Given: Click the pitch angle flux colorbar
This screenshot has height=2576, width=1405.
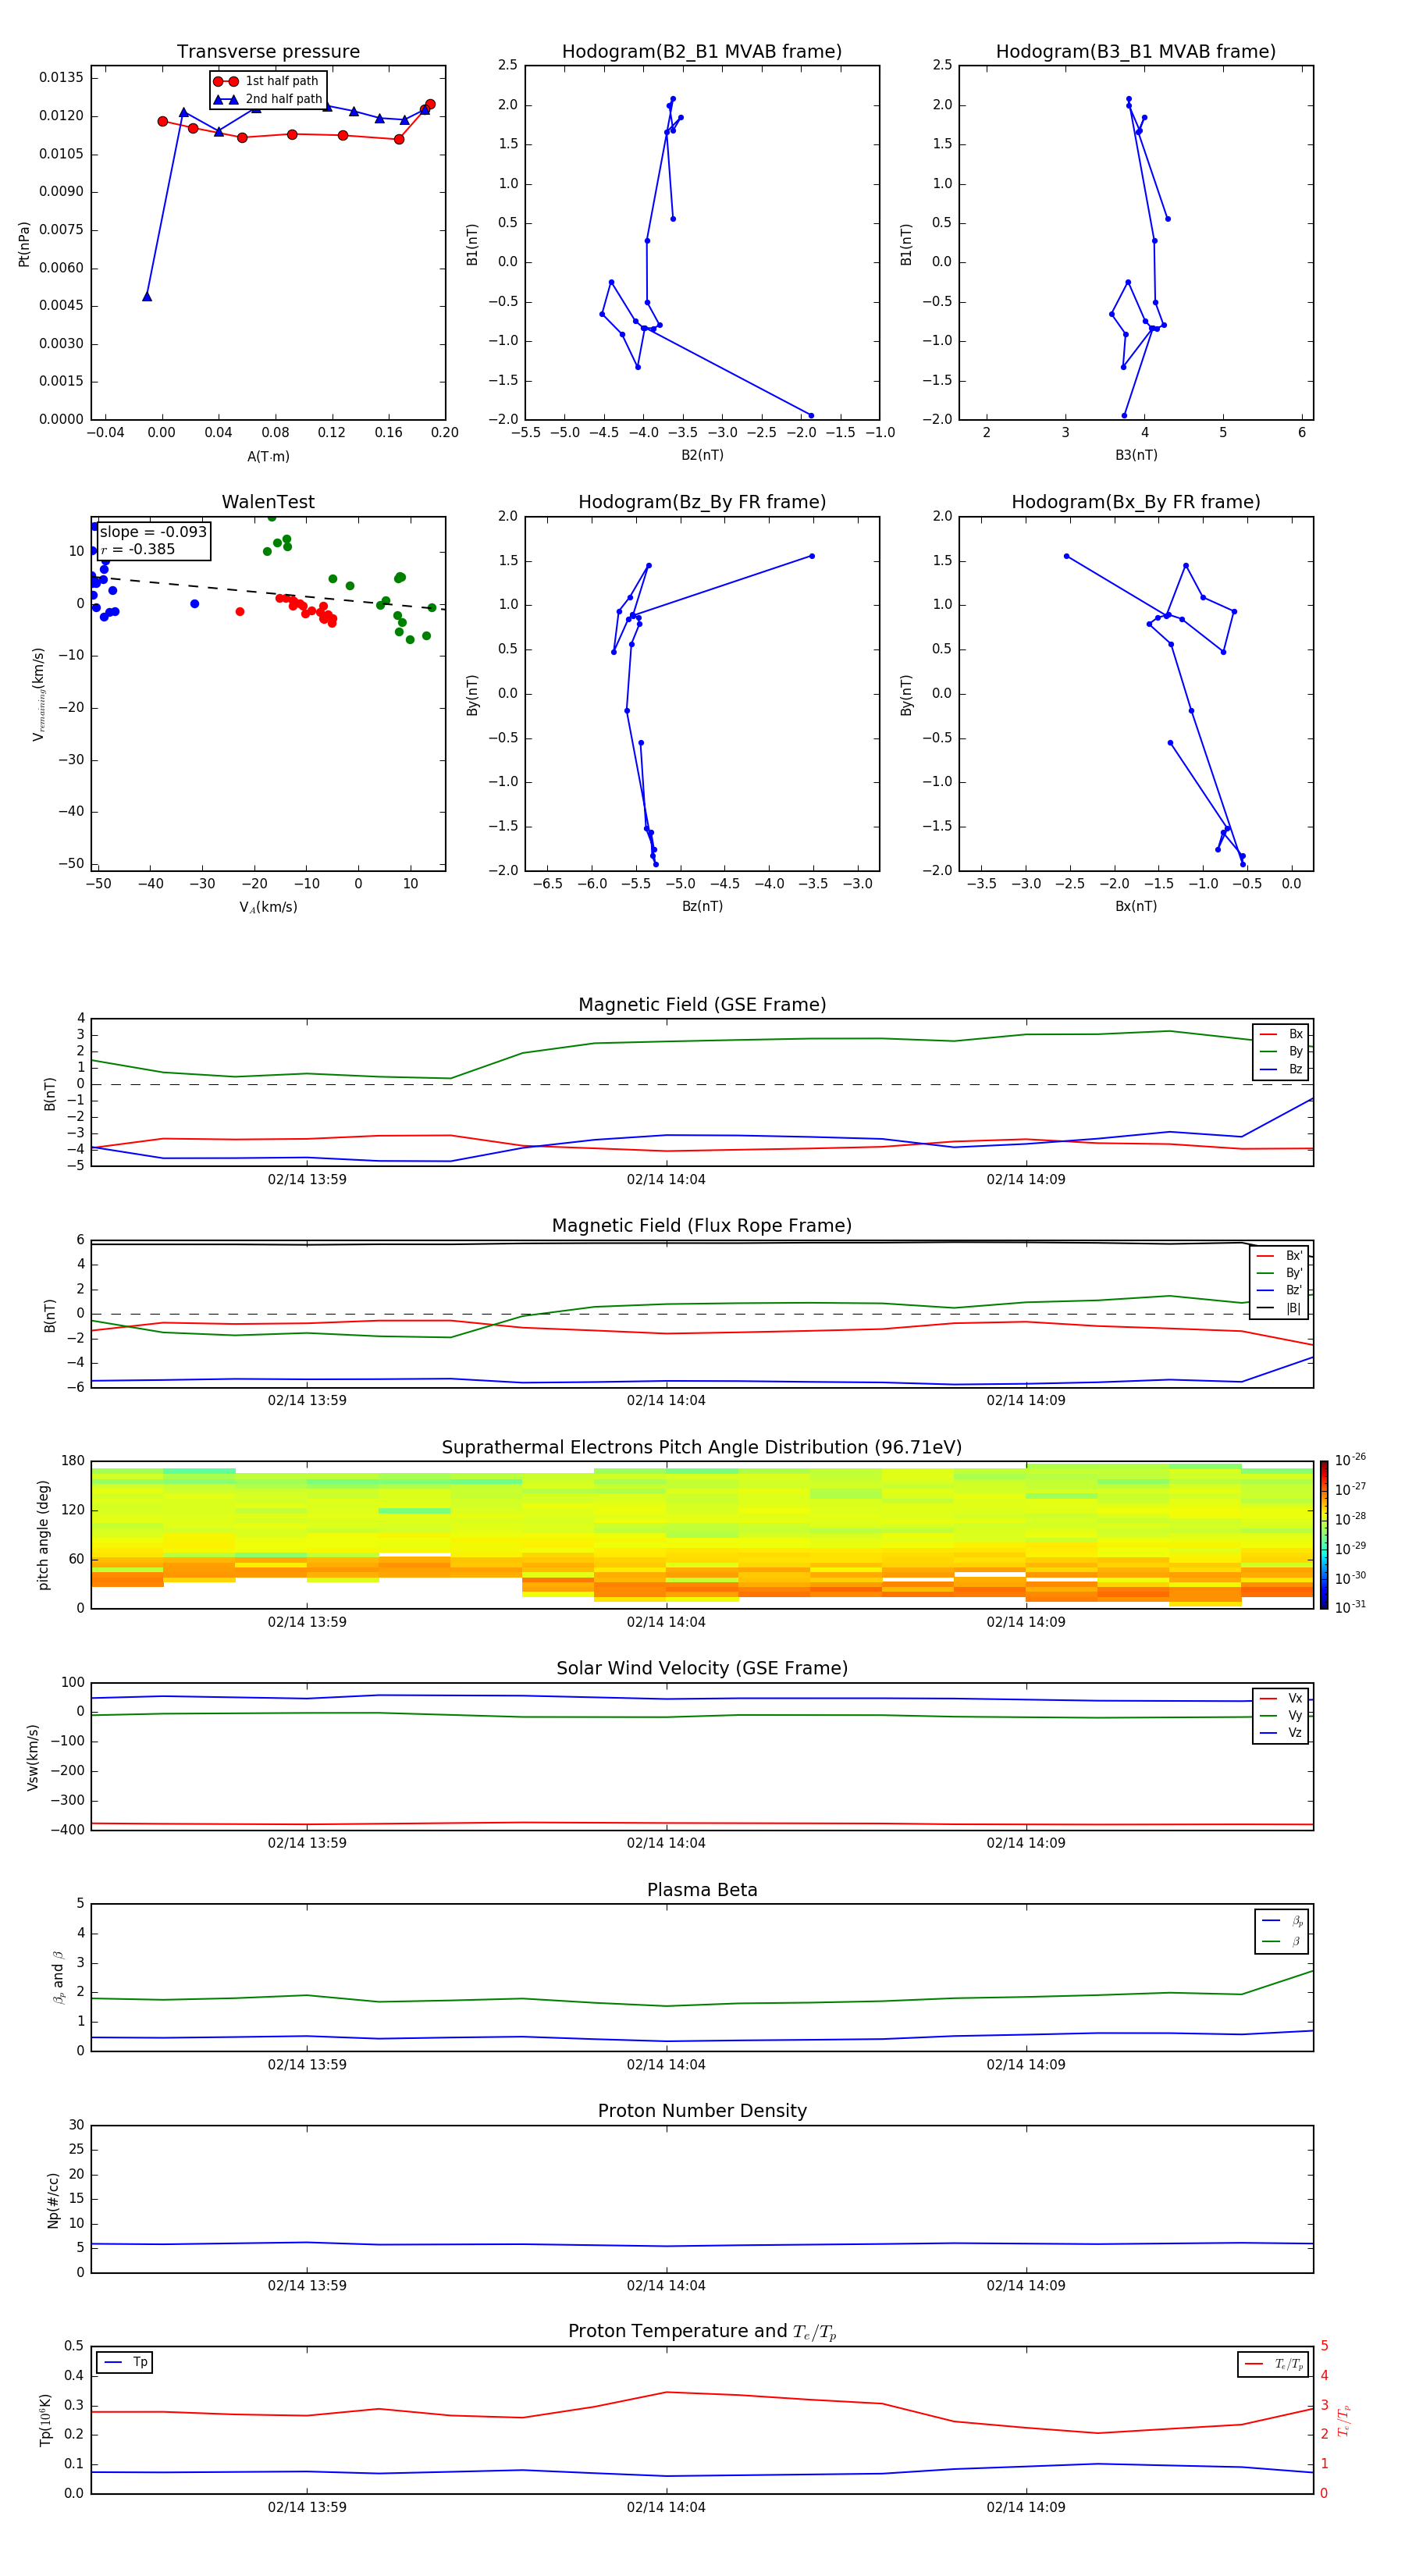Looking at the screenshot, I should pyautogui.click(x=1324, y=1535).
